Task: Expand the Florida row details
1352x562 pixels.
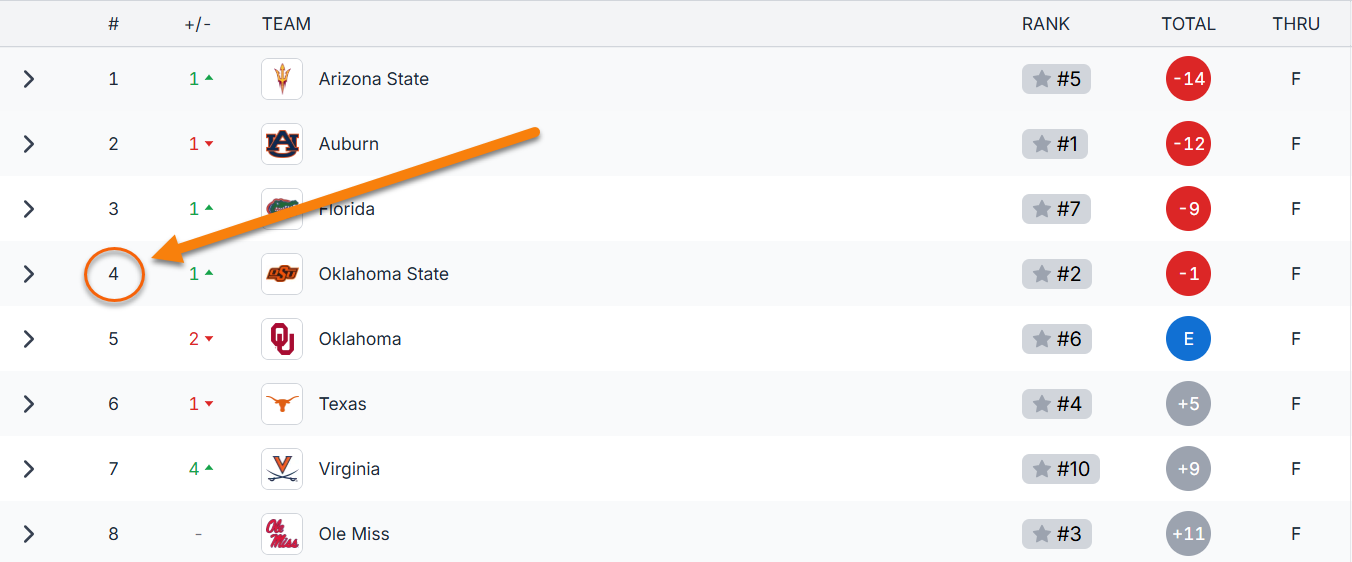Action: (x=29, y=209)
